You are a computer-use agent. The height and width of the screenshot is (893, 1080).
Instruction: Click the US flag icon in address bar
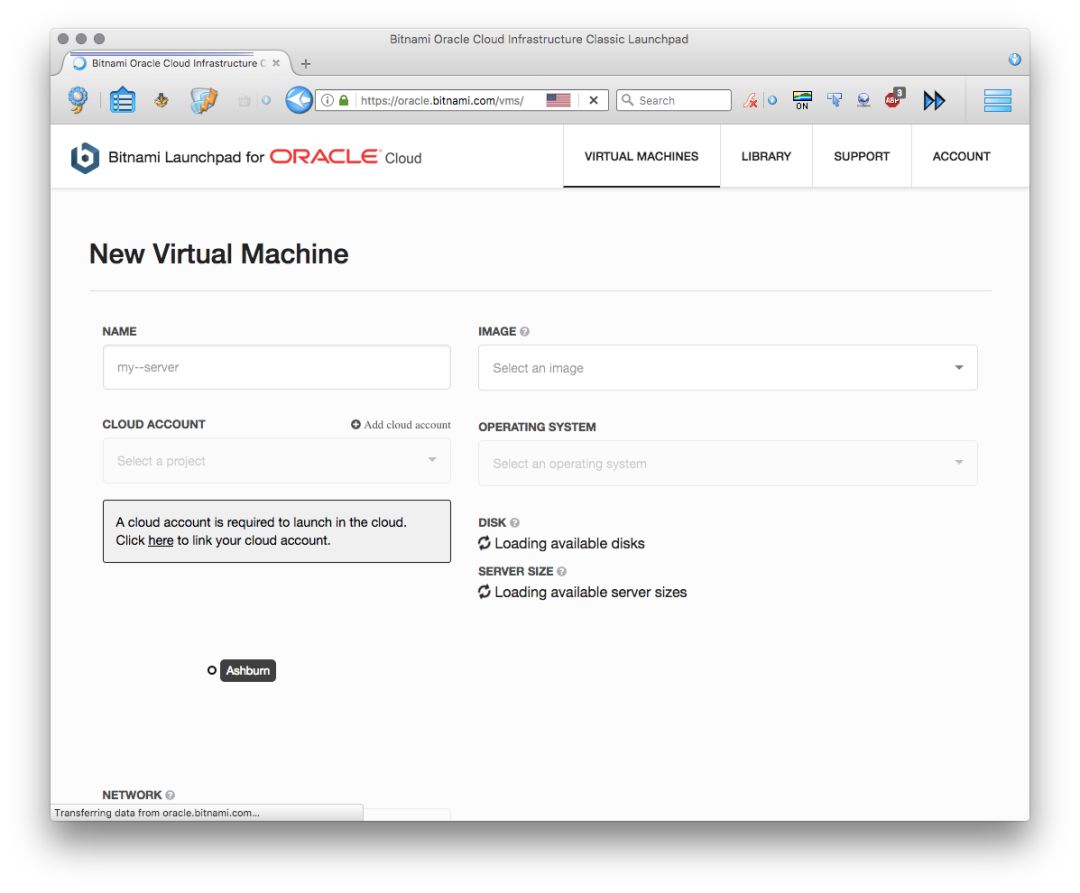(558, 101)
